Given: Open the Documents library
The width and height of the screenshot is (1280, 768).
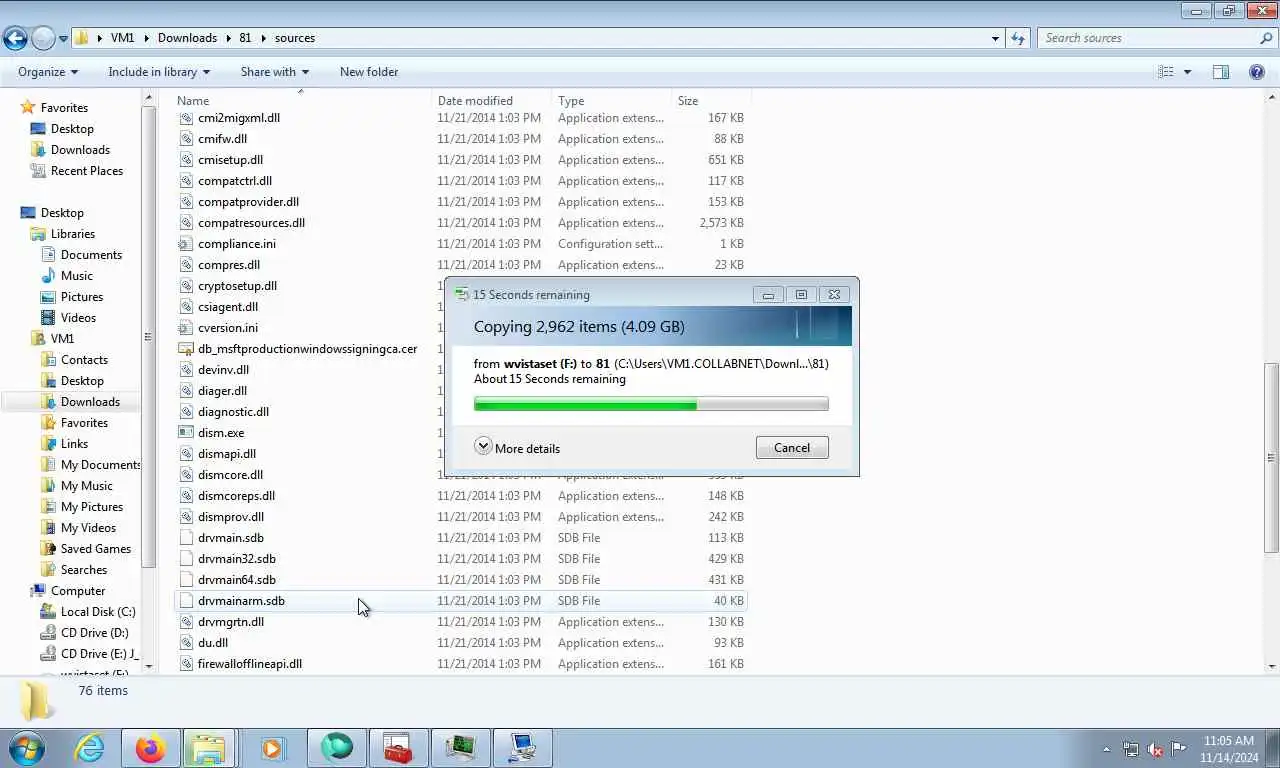Looking at the screenshot, I should (x=91, y=255).
